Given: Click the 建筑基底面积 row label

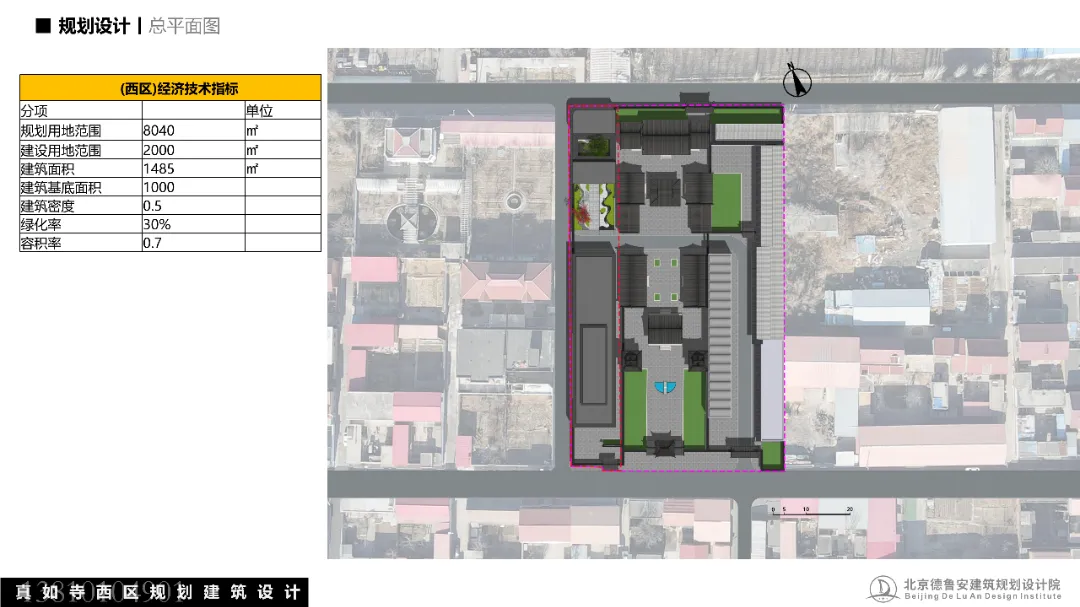Looking at the screenshot, I should click(x=61, y=187).
